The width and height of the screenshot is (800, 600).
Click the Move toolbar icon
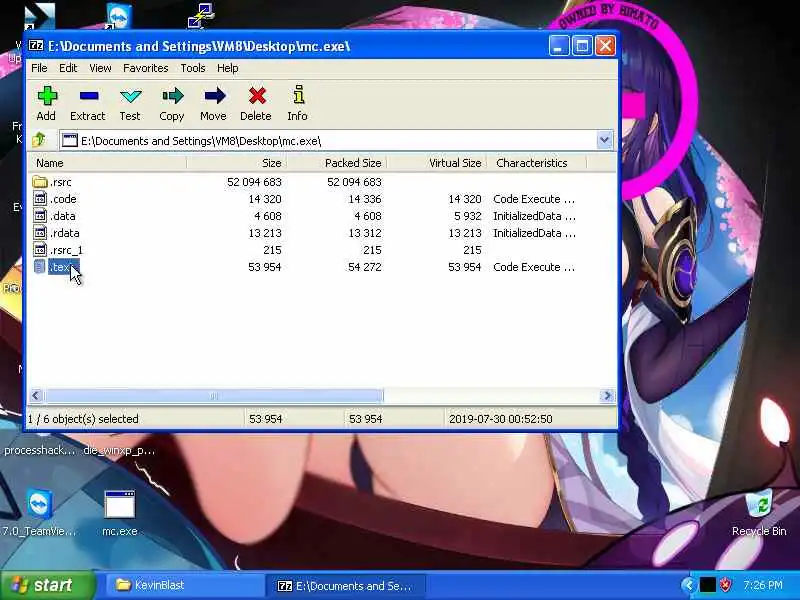pos(214,96)
